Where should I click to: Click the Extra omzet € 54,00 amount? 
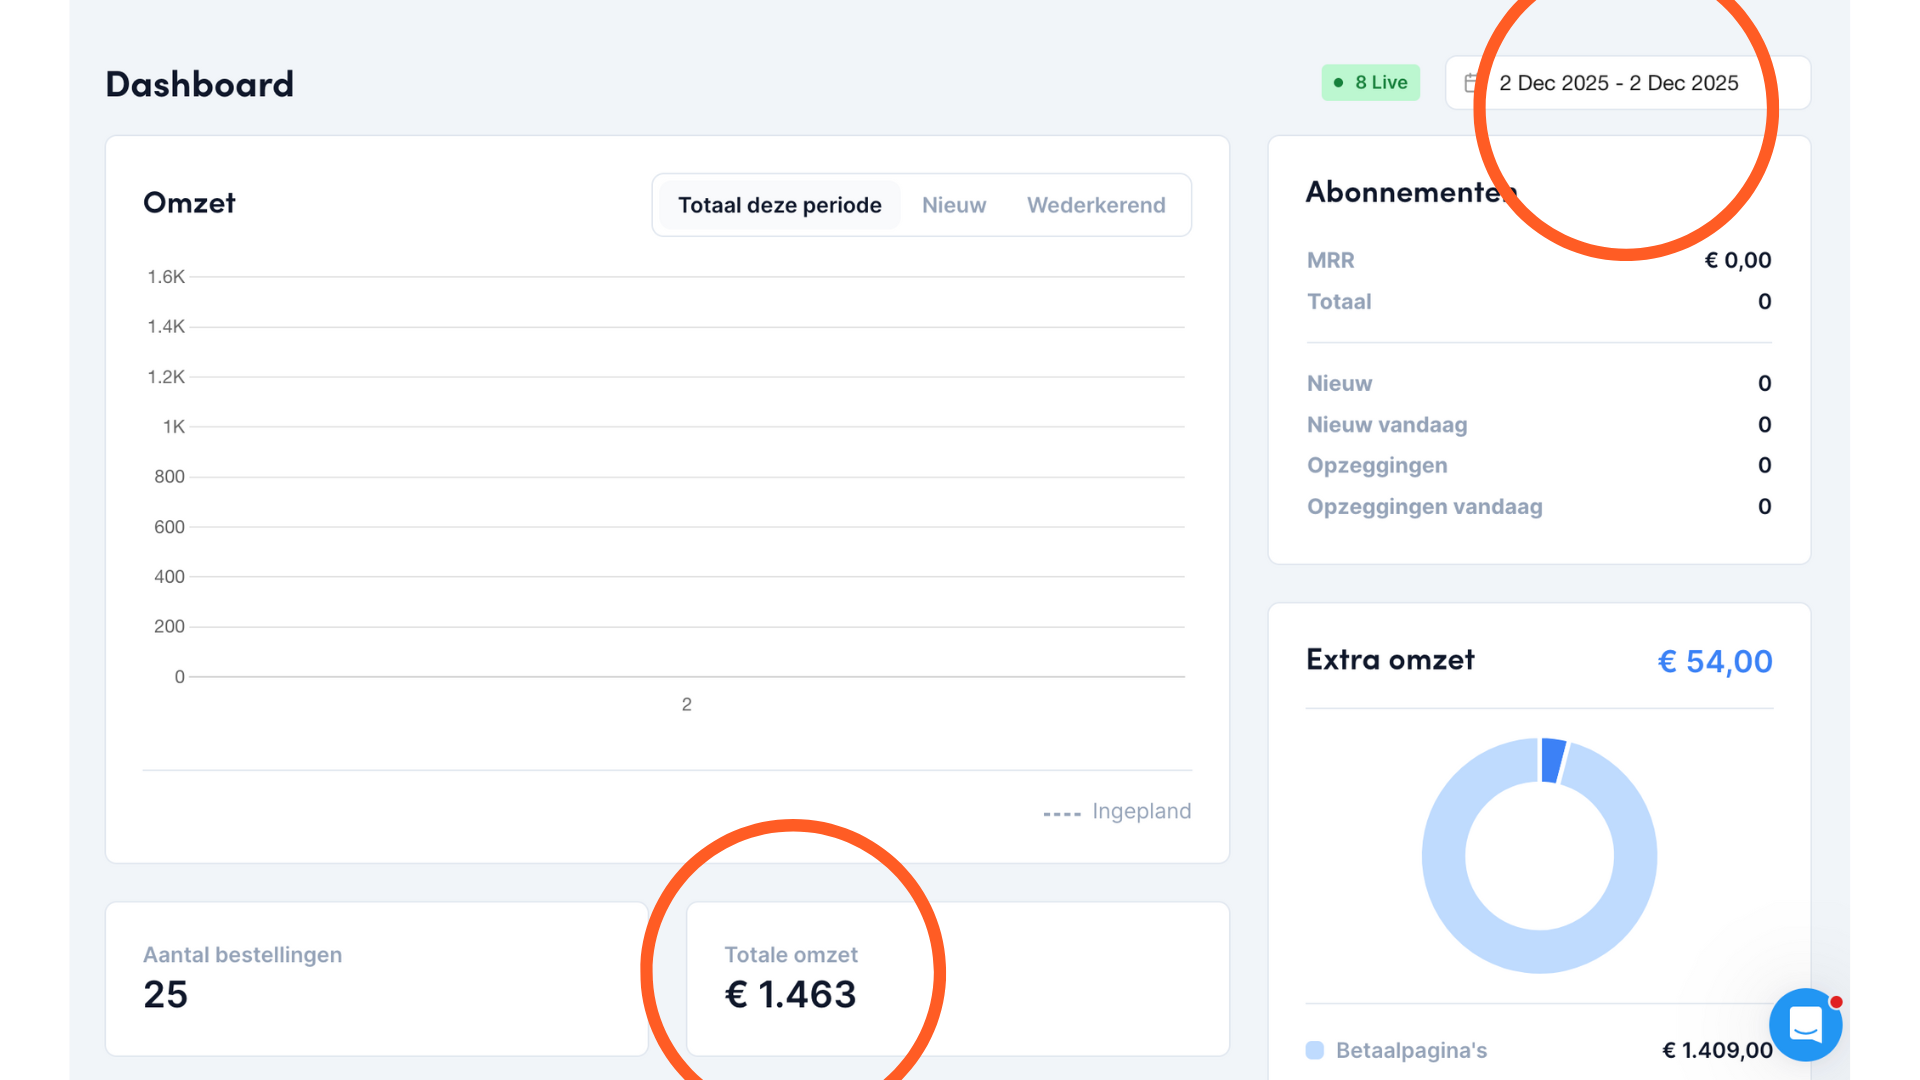click(x=1714, y=661)
